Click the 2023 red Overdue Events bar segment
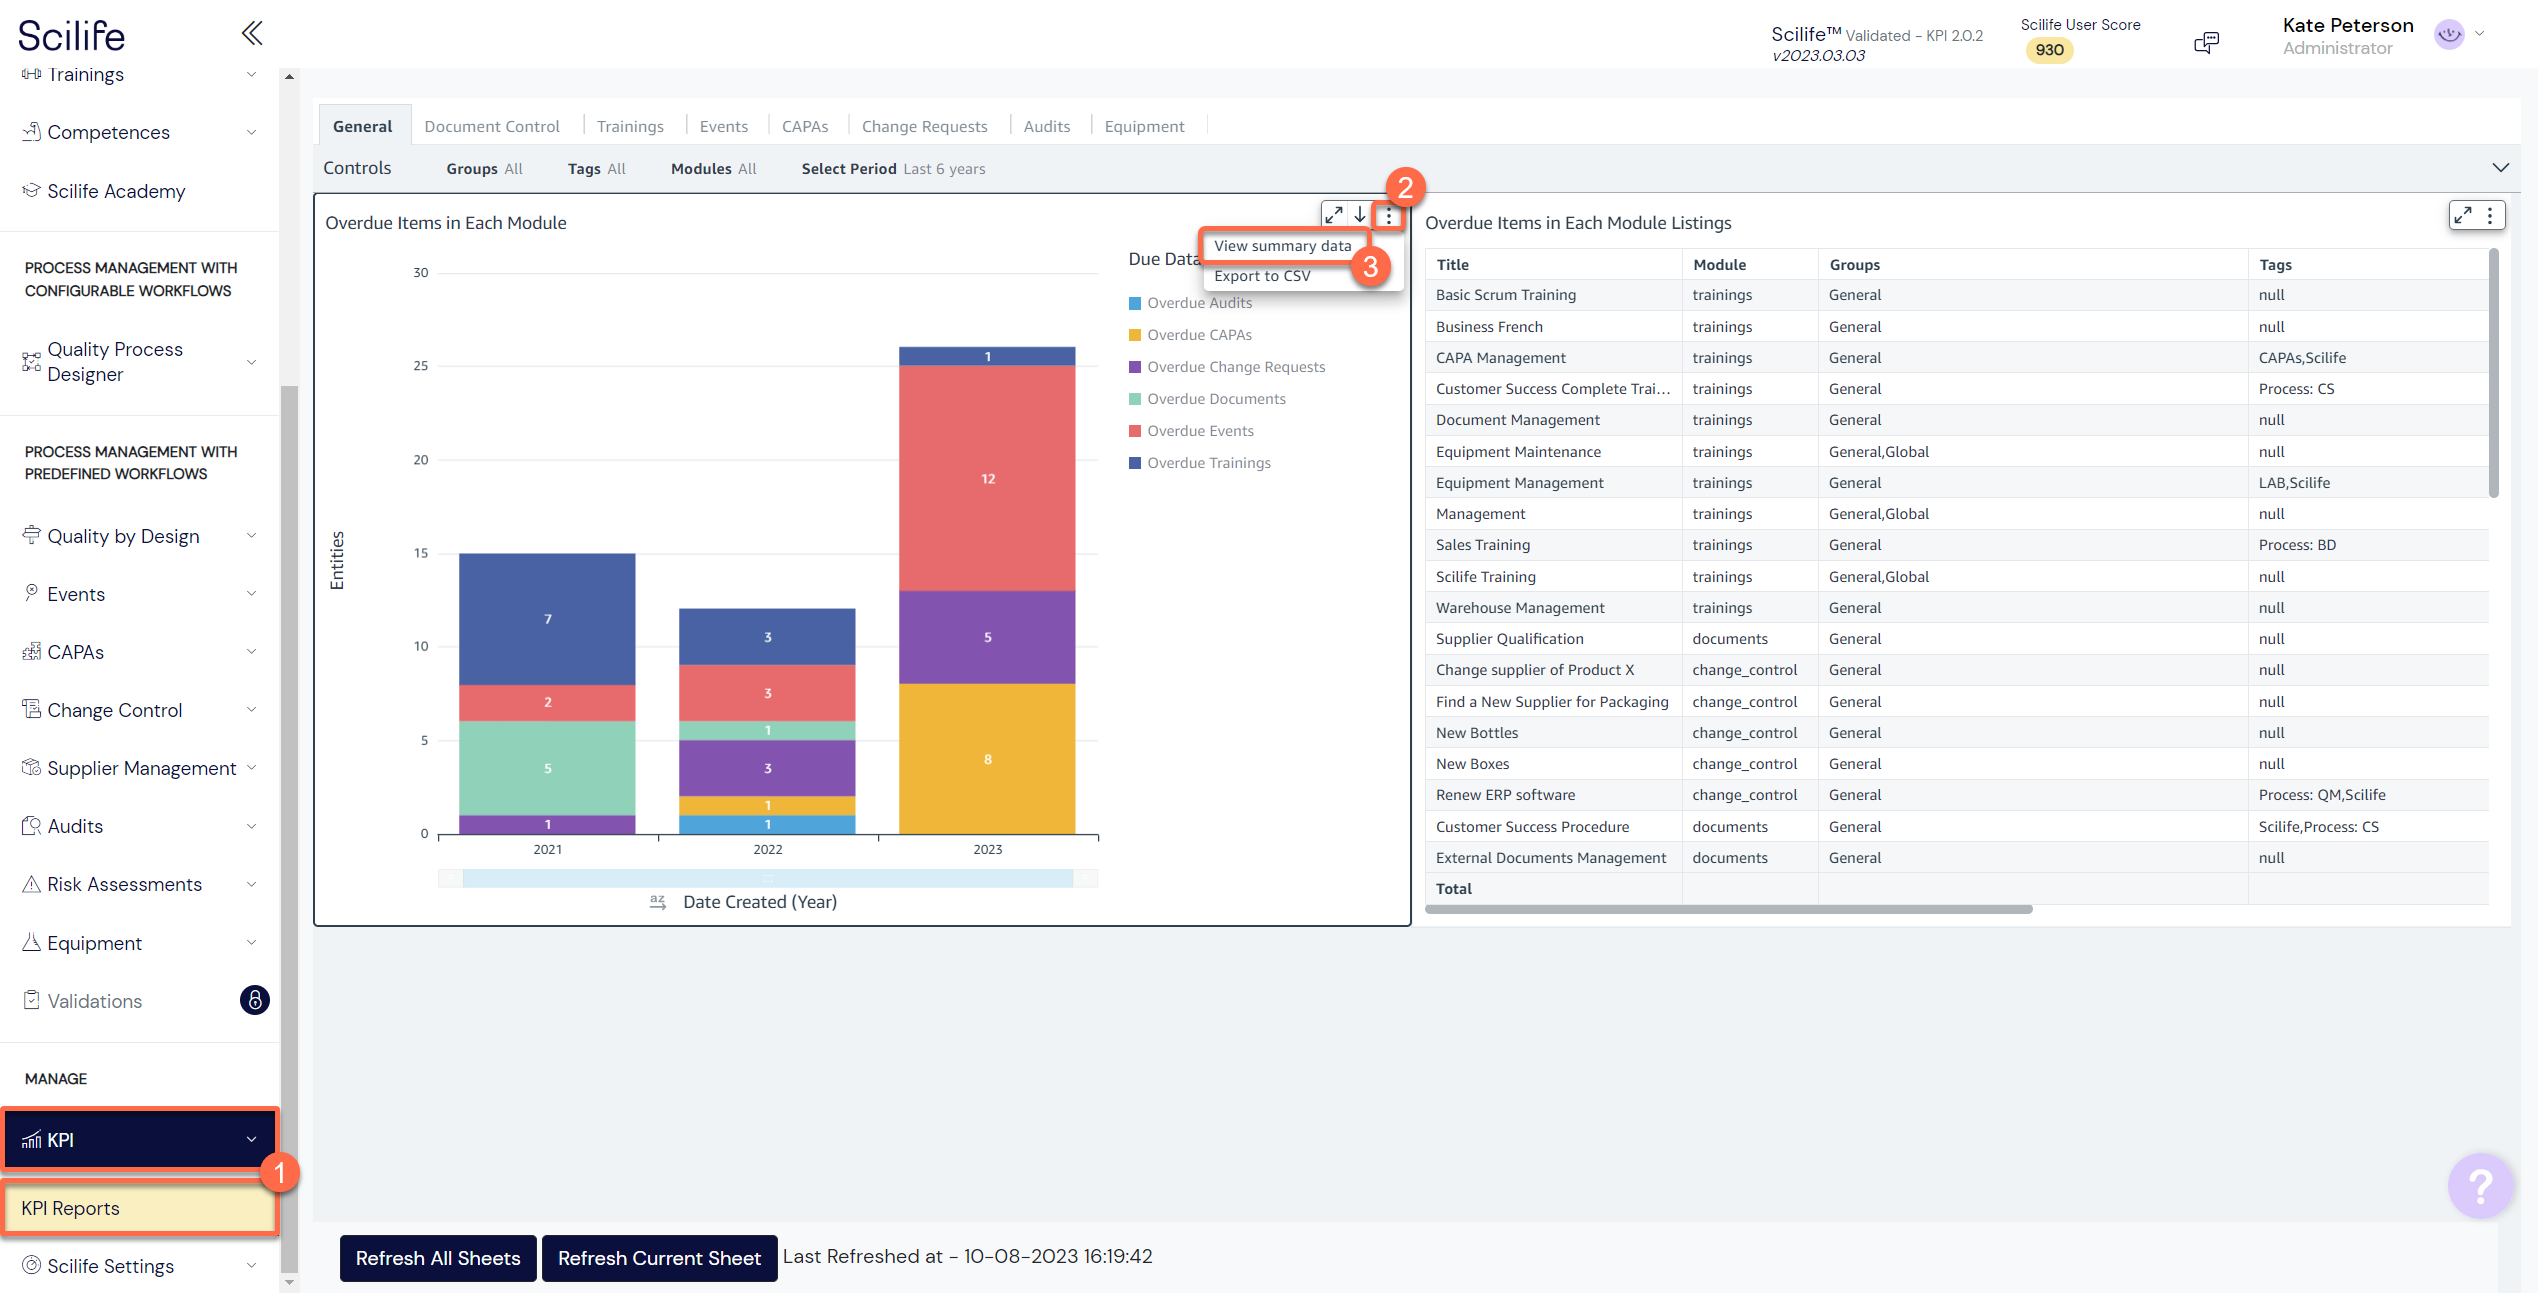The image size is (2538, 1293). tap(987, 478)
